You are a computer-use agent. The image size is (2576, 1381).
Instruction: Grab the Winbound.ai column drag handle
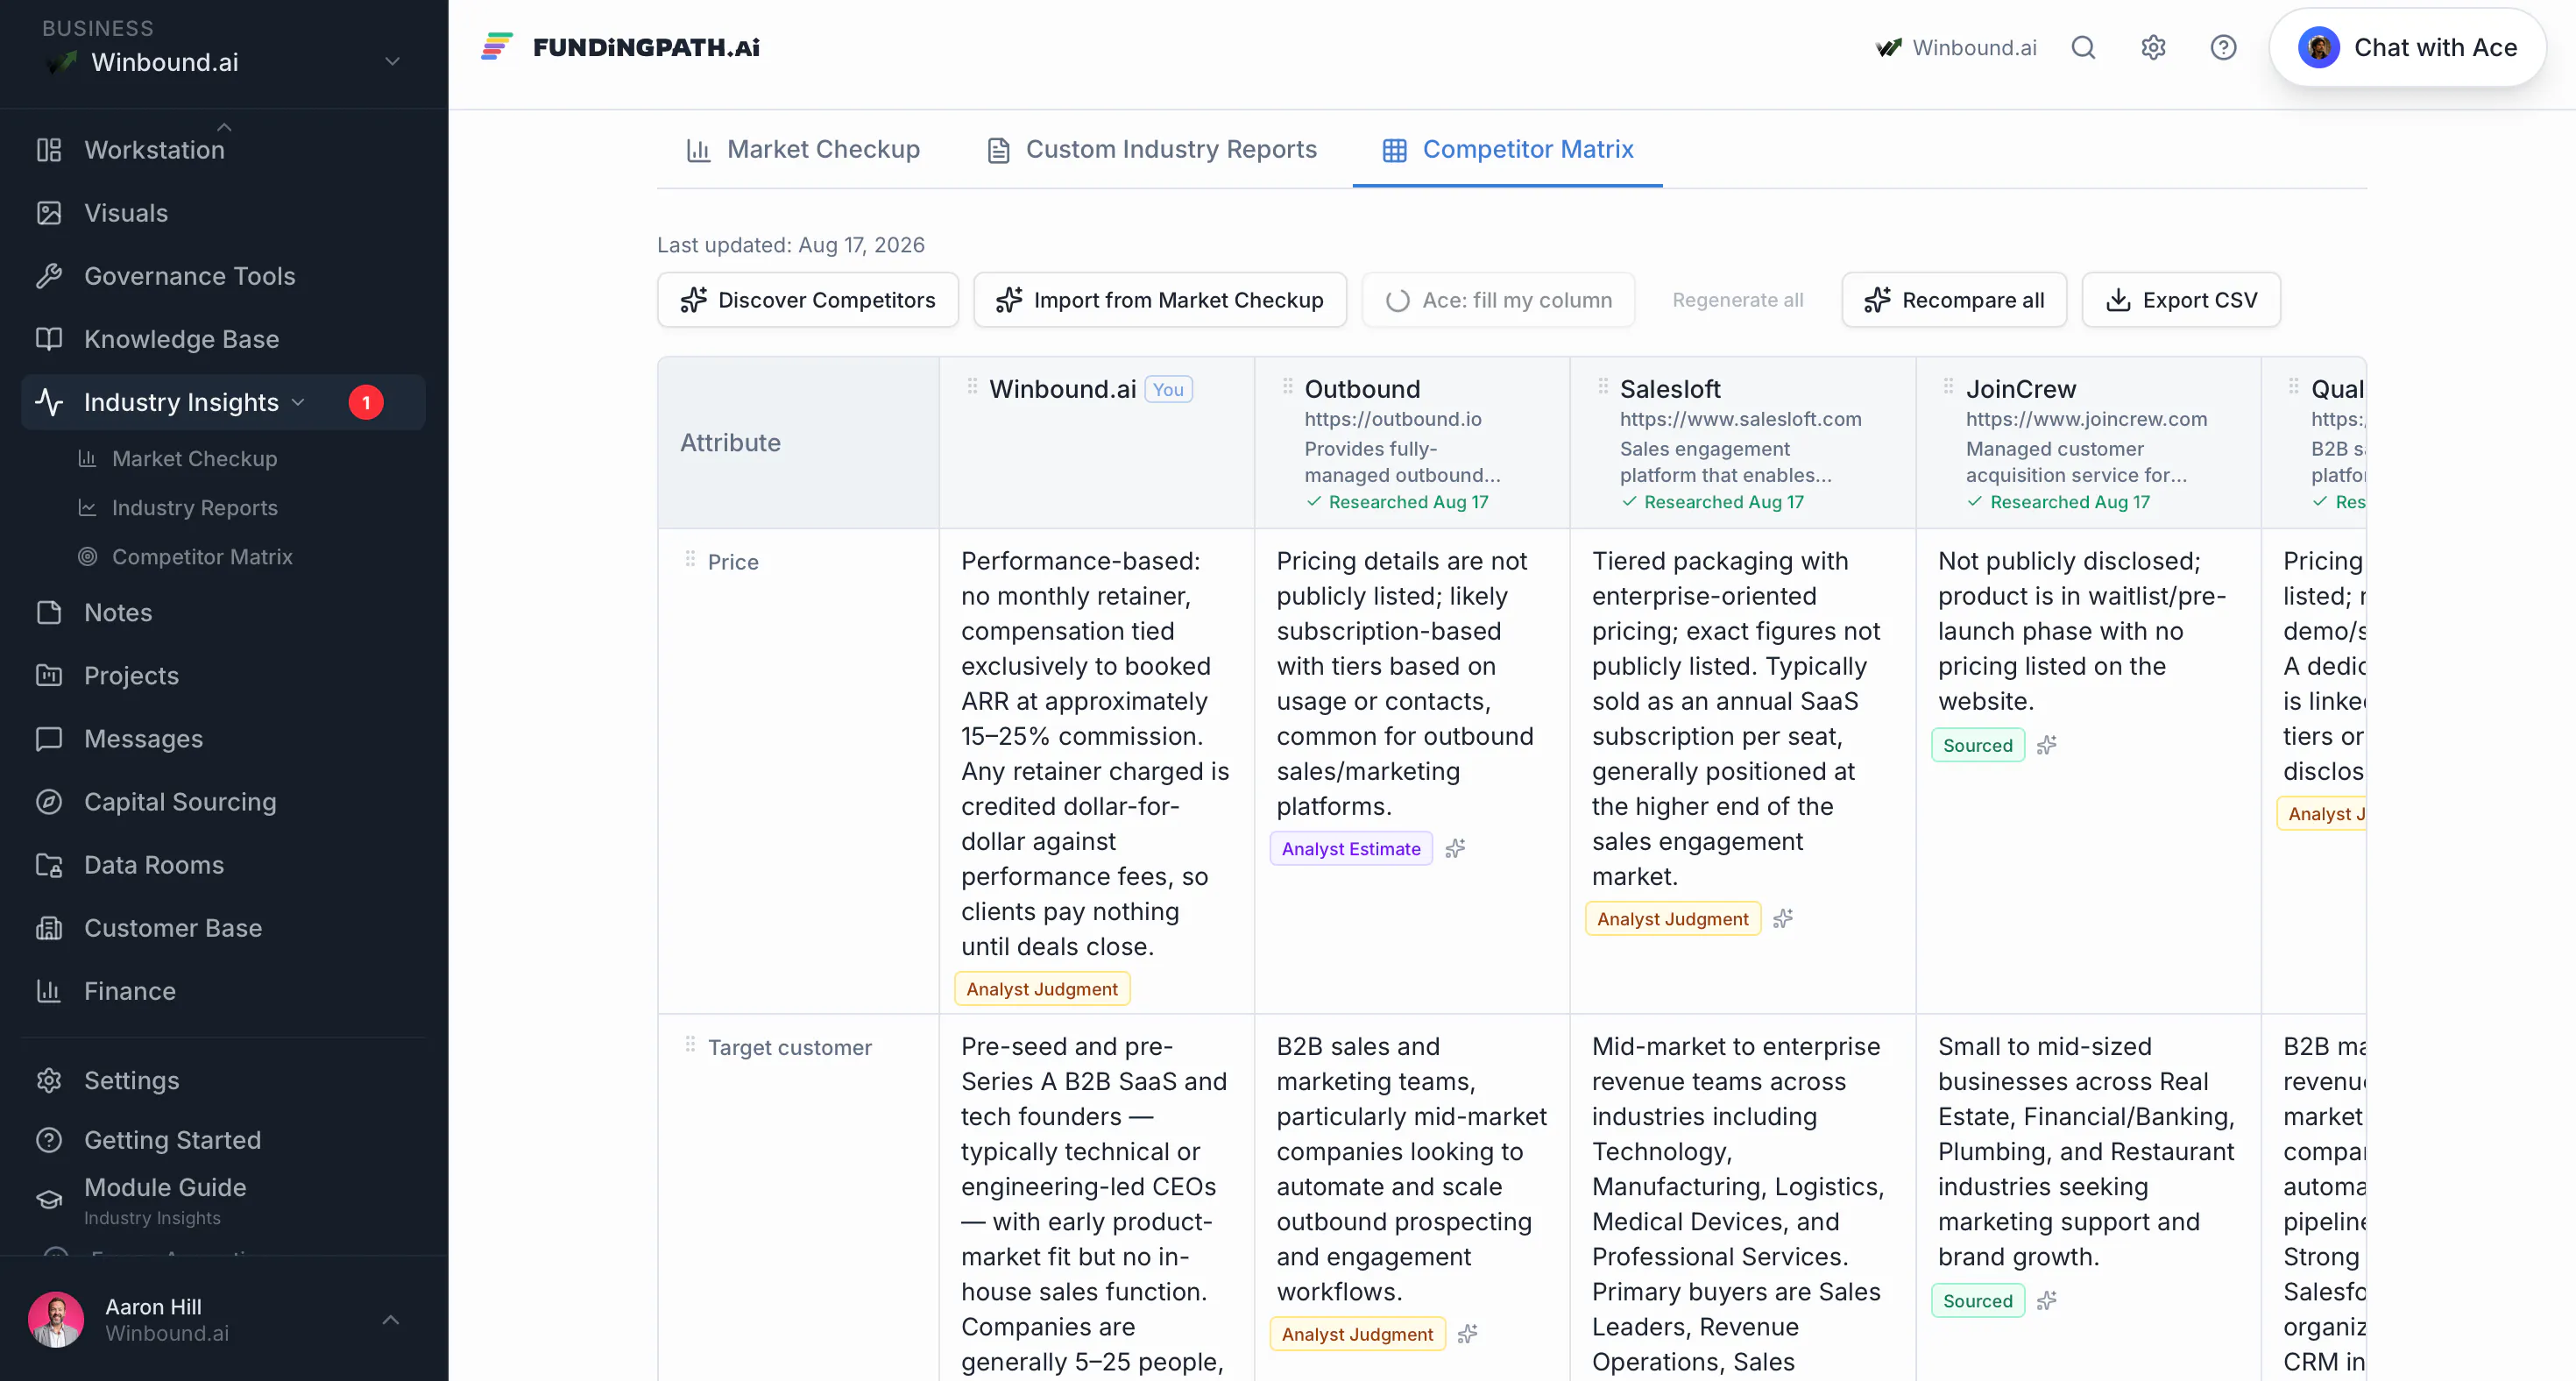click(972, 386)
